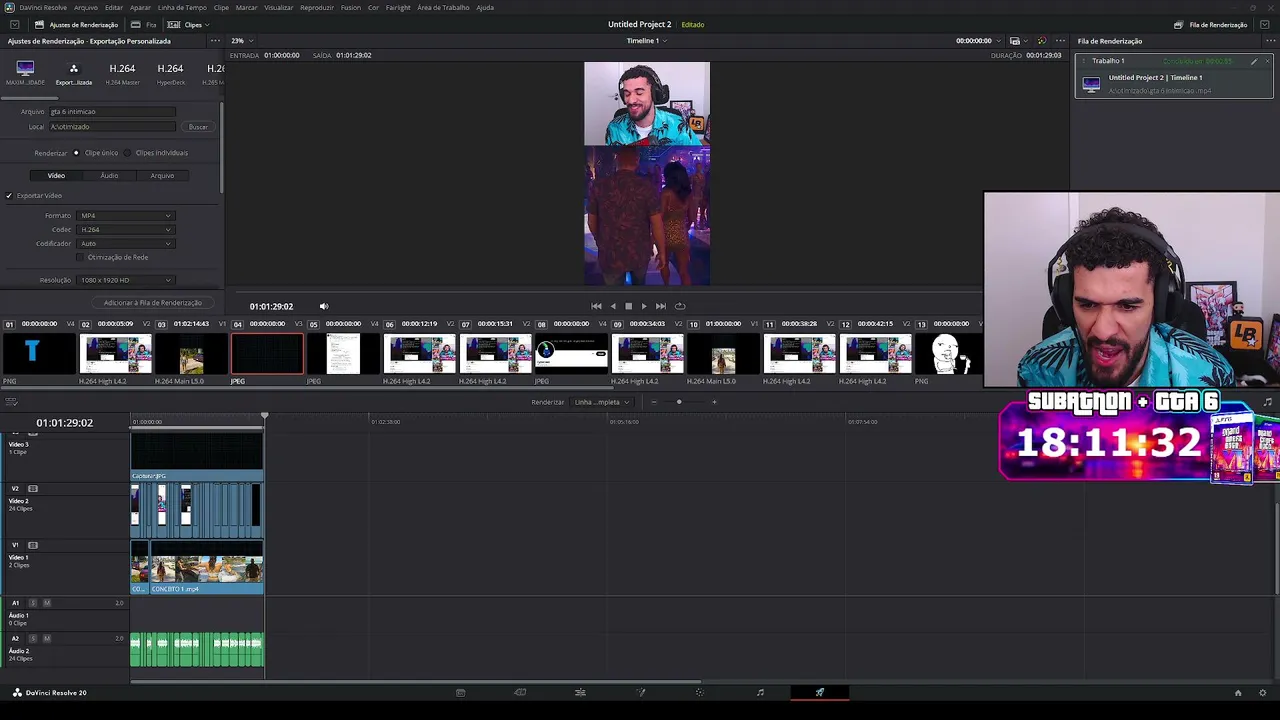Zoom out the timeline
The image size is (1280, 720).
tap(653, 402)
